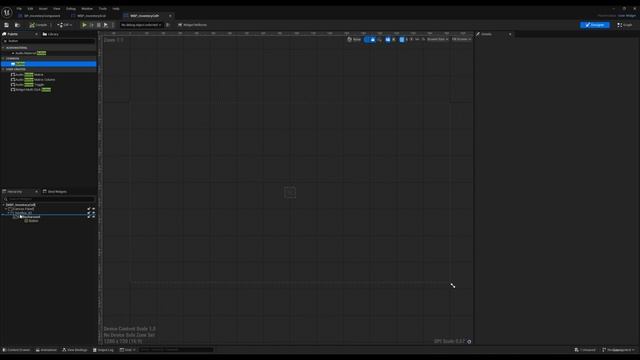Screen dimensions: 640x360
Task: Collapse the User Created palette section
Action: pyautogui.click(x=4, y=69)
